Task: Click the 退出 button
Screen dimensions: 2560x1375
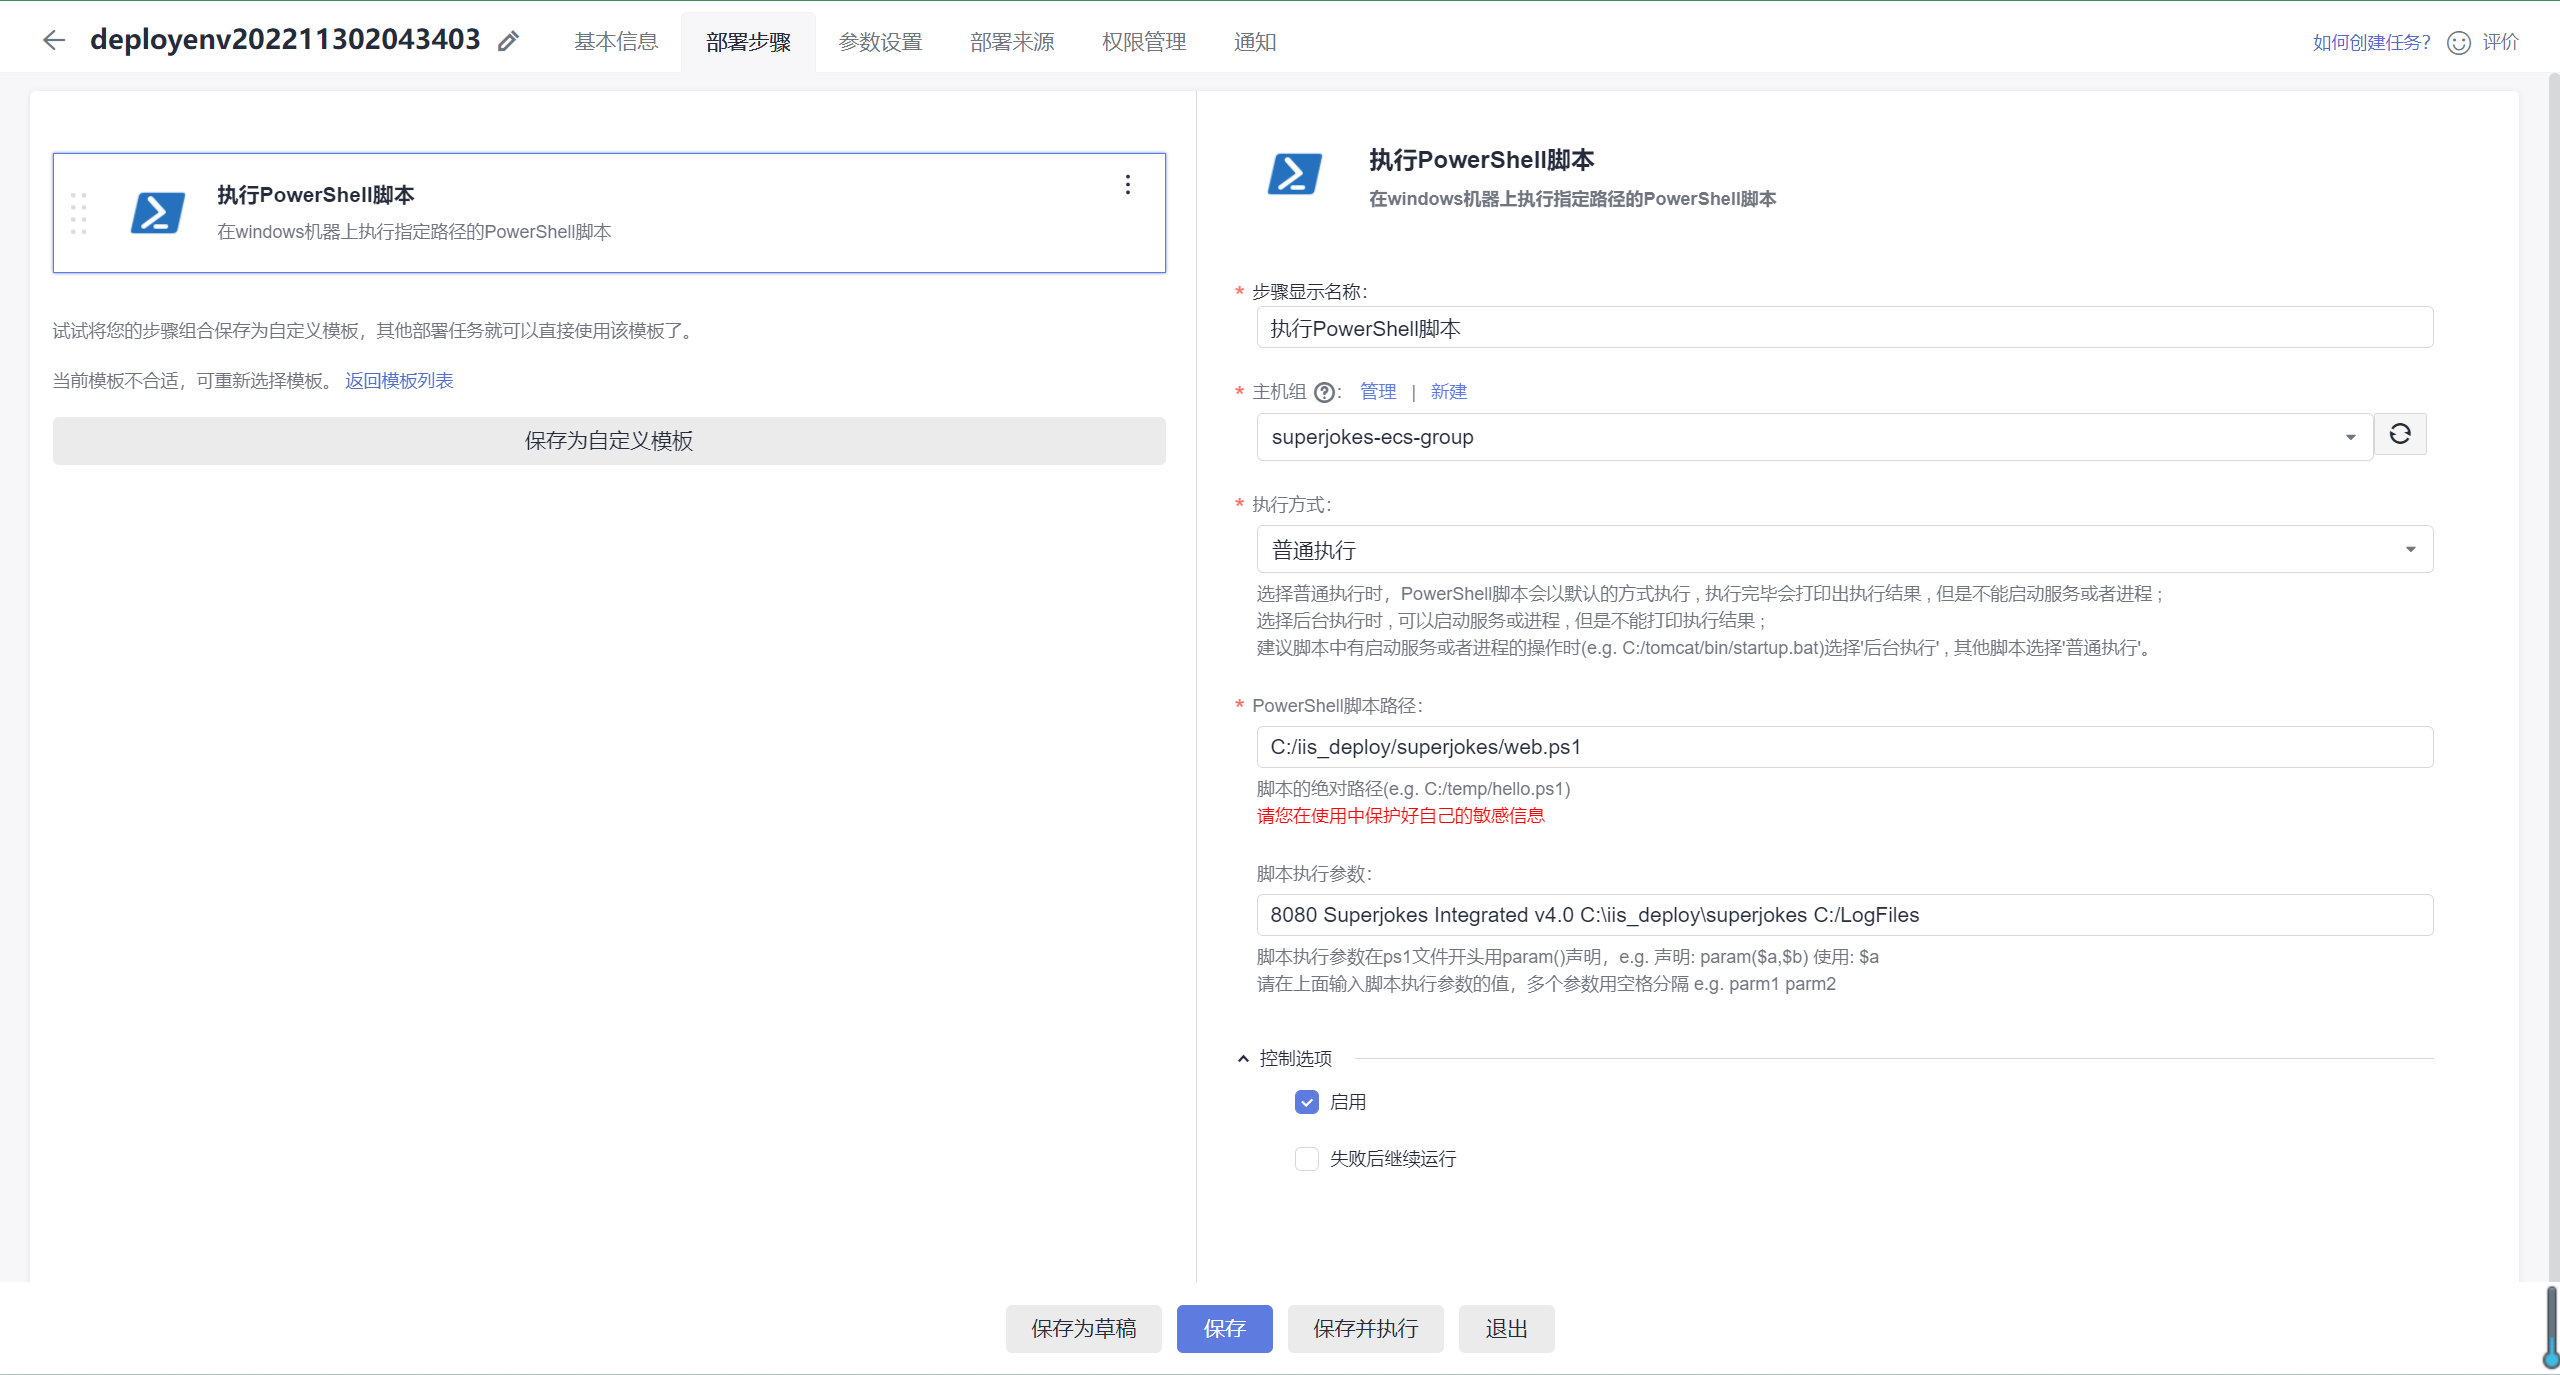Action: pyautogui.click(x=1506, y=1328)
